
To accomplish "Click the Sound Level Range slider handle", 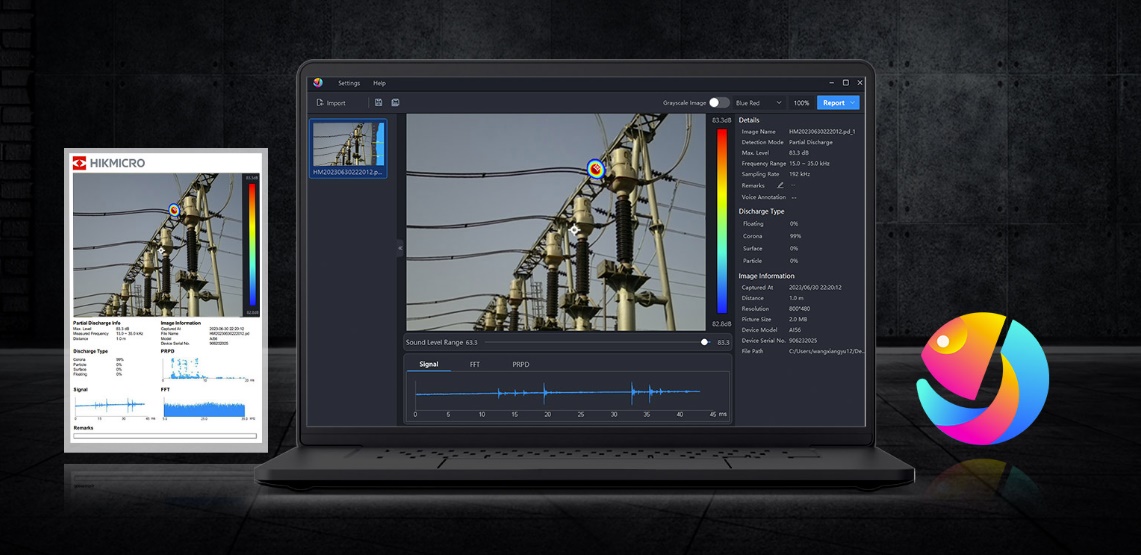I will [705, 342].
